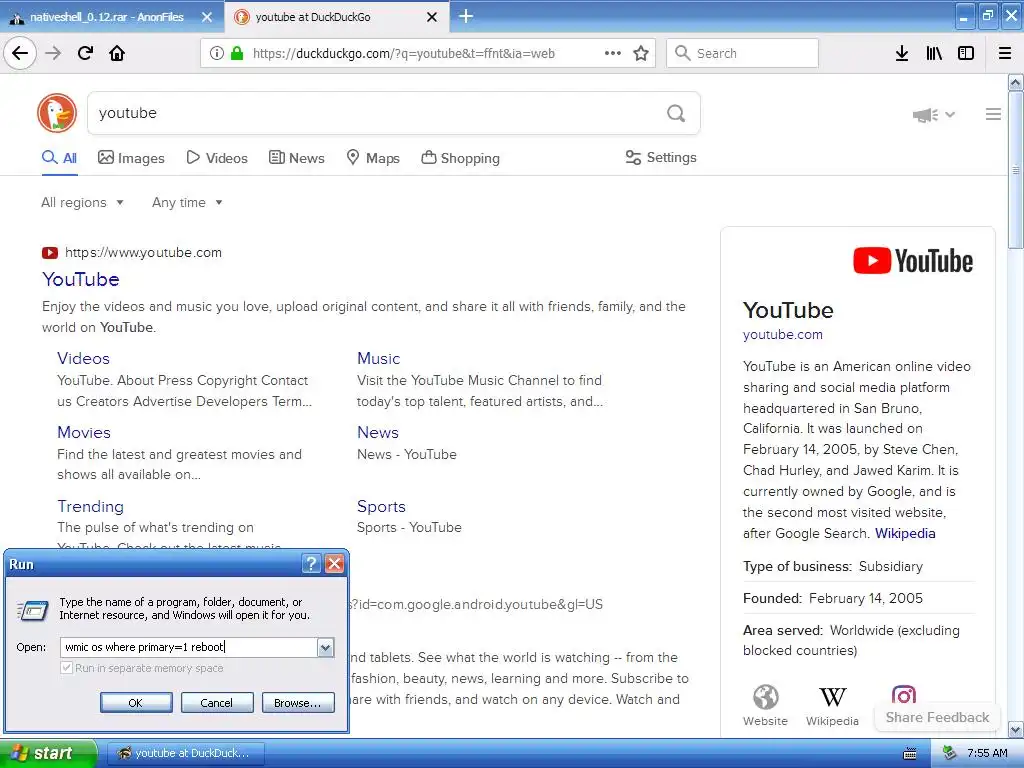
Task: Open the Website globe icon in YouTube panel
Action: (765, 697)
